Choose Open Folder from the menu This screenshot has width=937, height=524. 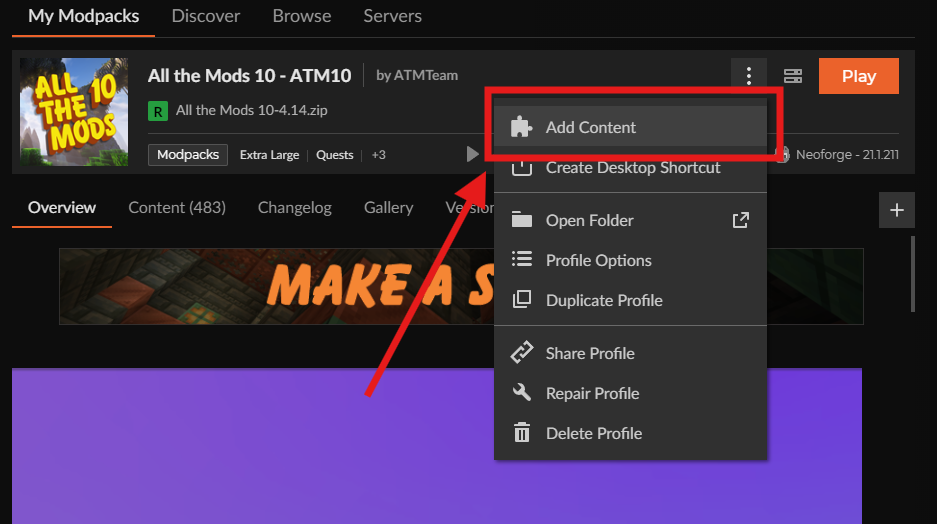point(630,220)
